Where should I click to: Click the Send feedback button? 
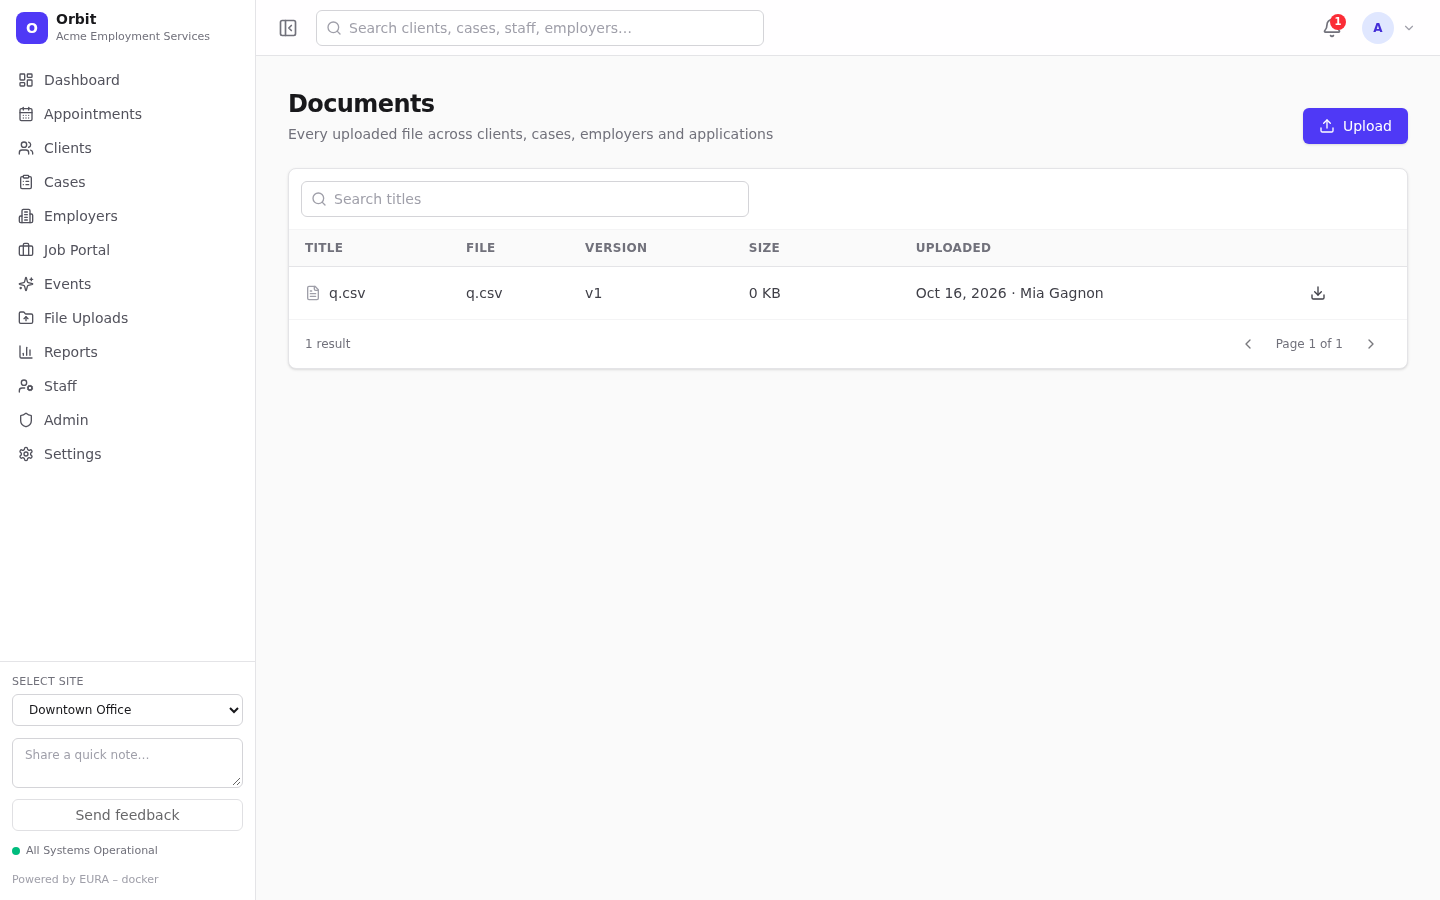point(127,815)
